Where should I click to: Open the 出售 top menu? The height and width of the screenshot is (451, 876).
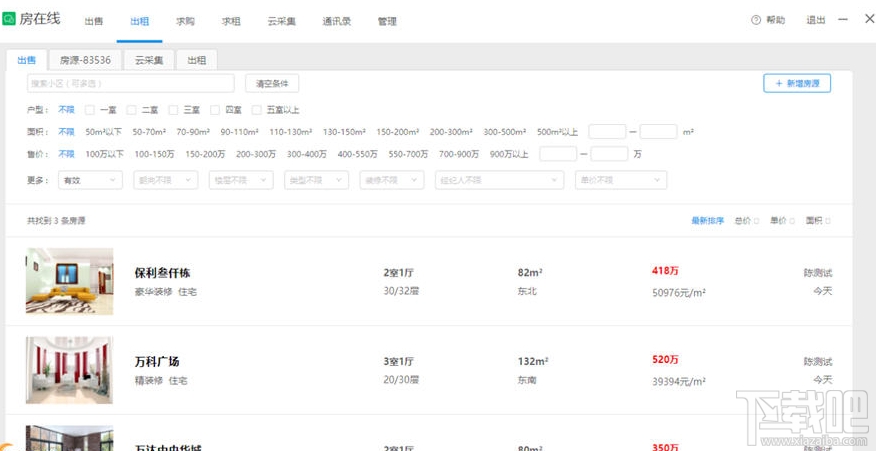[x=94, y=22]
